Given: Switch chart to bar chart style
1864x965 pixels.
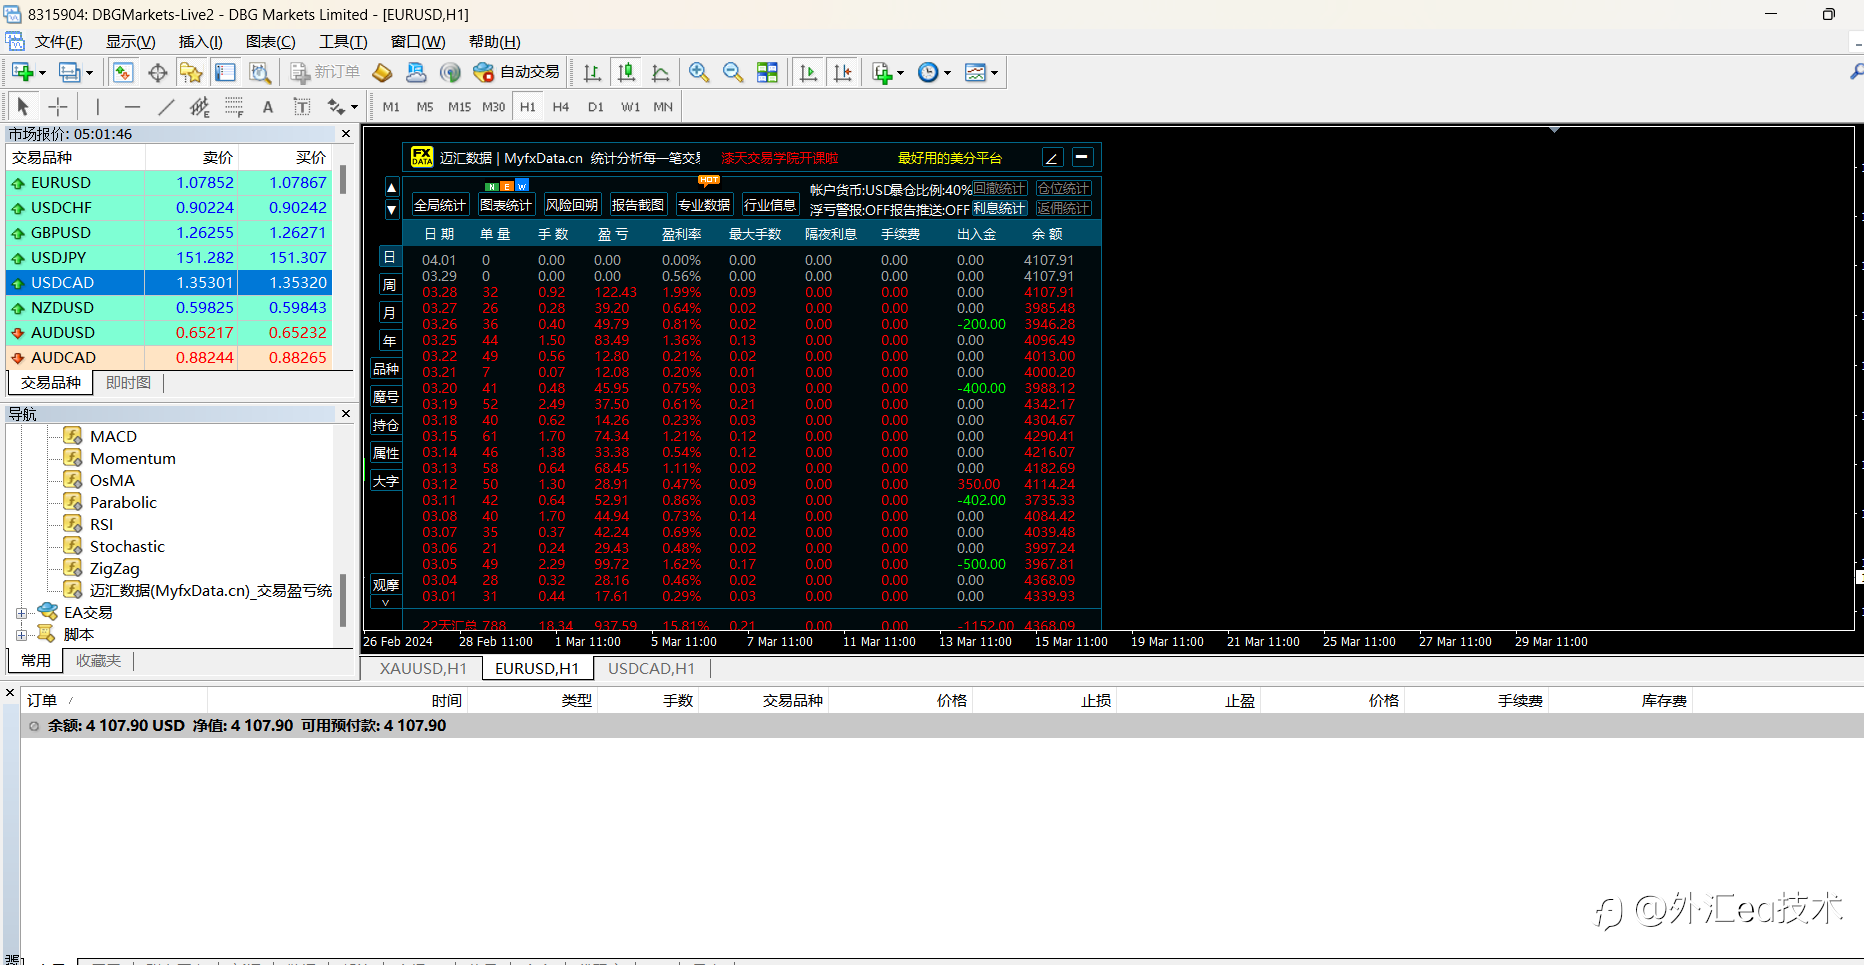Looking at the screenshot, I should 592,72.
